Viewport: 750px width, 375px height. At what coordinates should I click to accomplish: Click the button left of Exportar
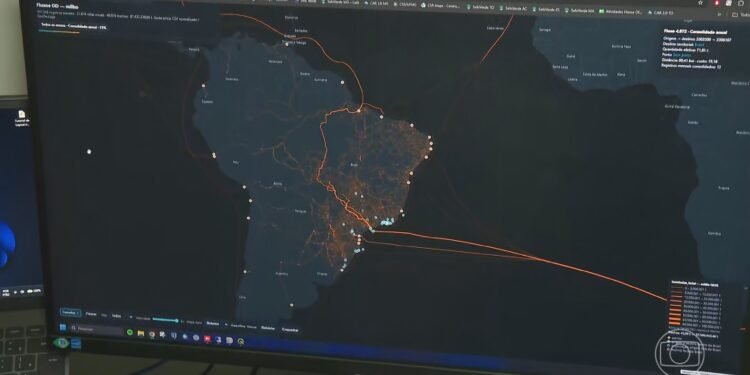point(267,328)
